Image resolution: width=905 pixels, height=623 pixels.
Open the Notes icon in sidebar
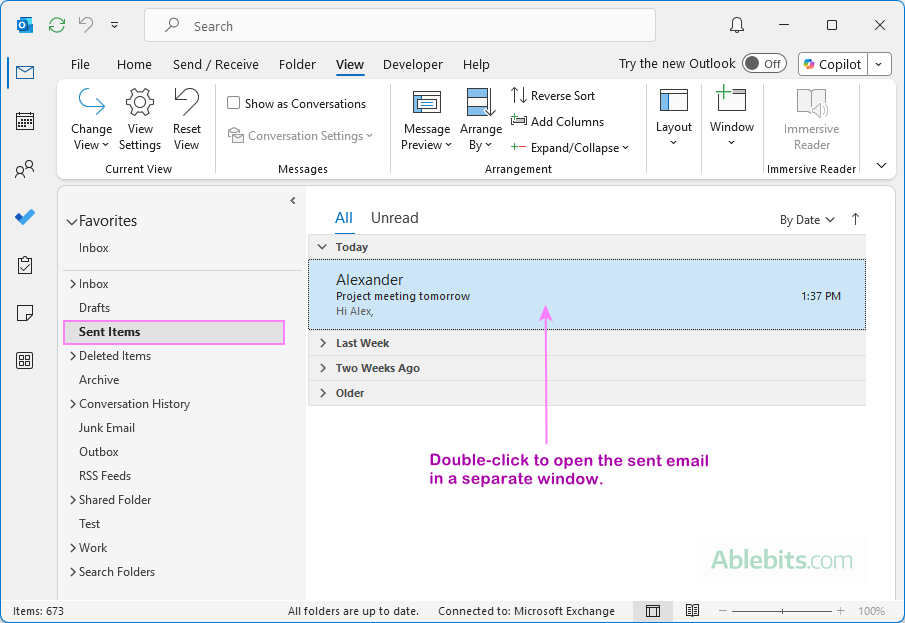(25, 313)
